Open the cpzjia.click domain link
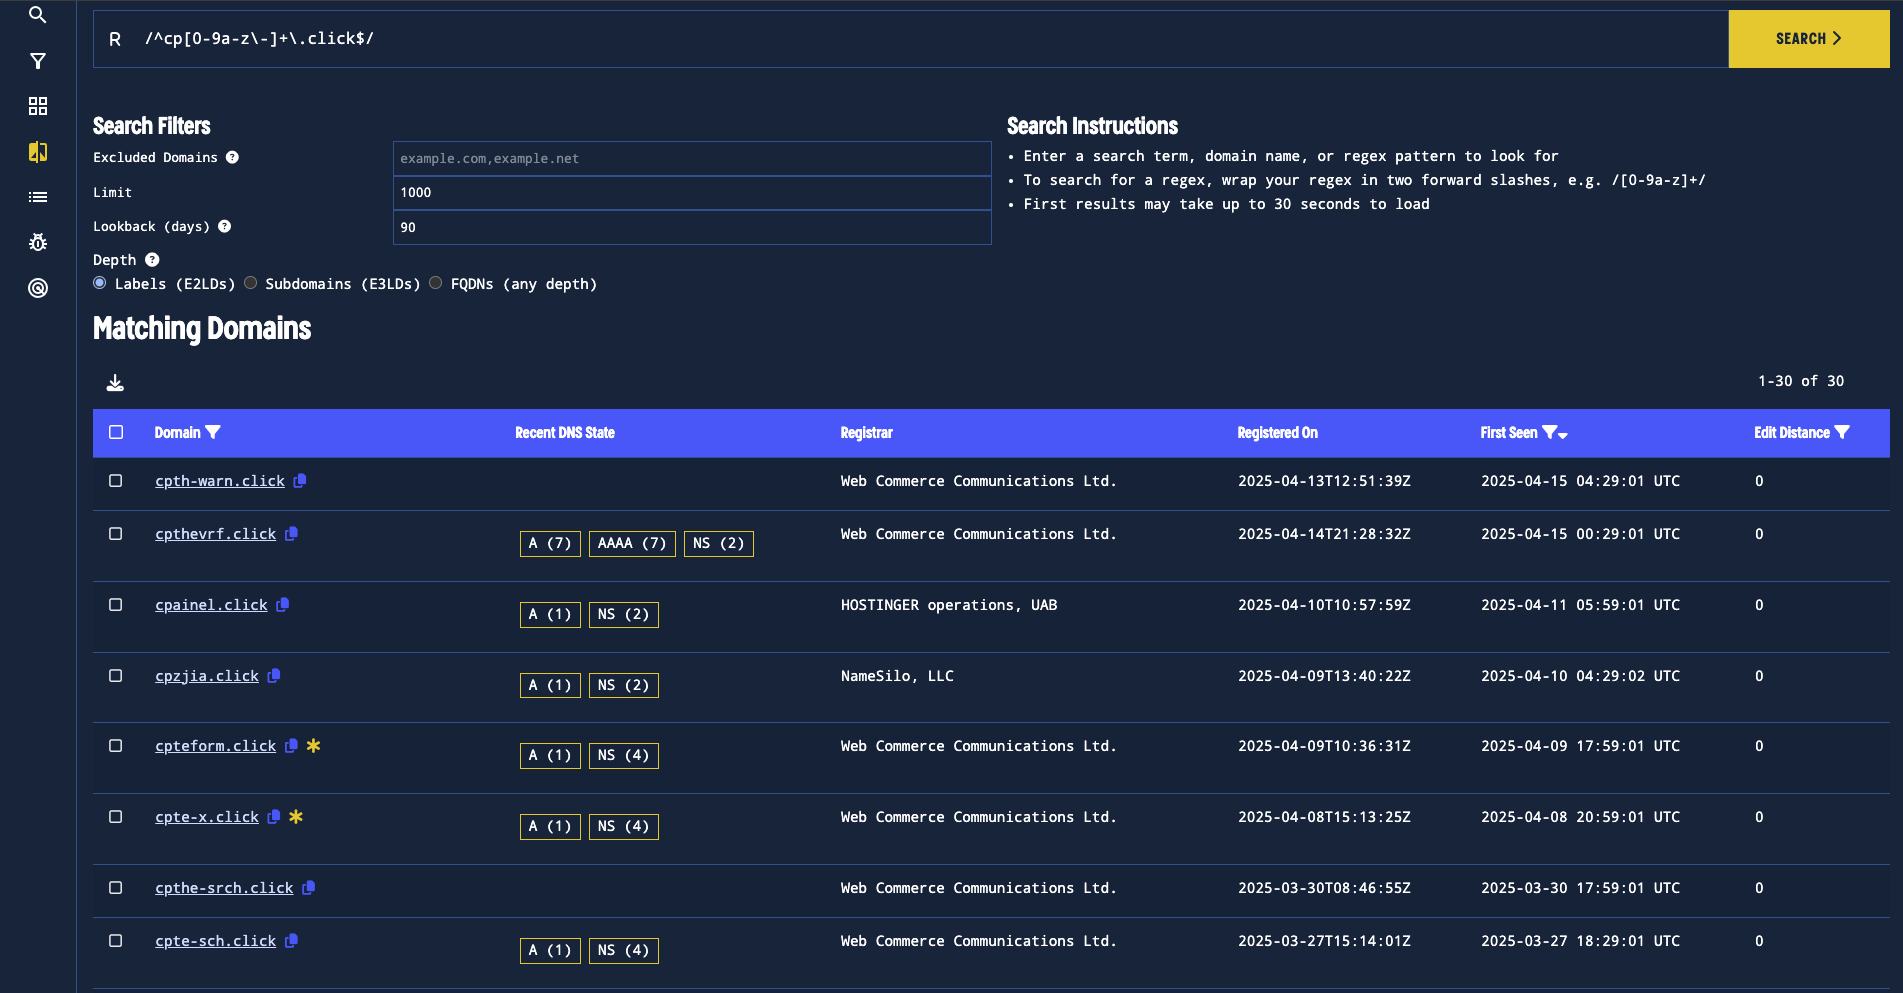Viewport: 1903px width, 993px height. click(x=207, y=676)
